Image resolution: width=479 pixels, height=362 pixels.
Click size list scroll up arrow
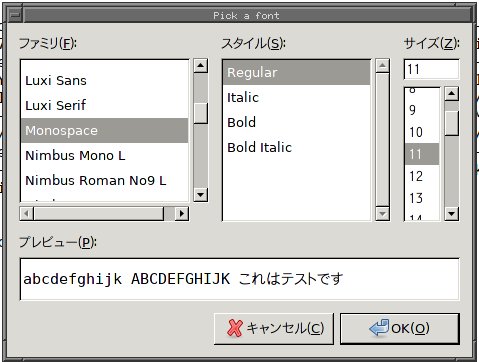pyautogui.click(x=452, y=94)
